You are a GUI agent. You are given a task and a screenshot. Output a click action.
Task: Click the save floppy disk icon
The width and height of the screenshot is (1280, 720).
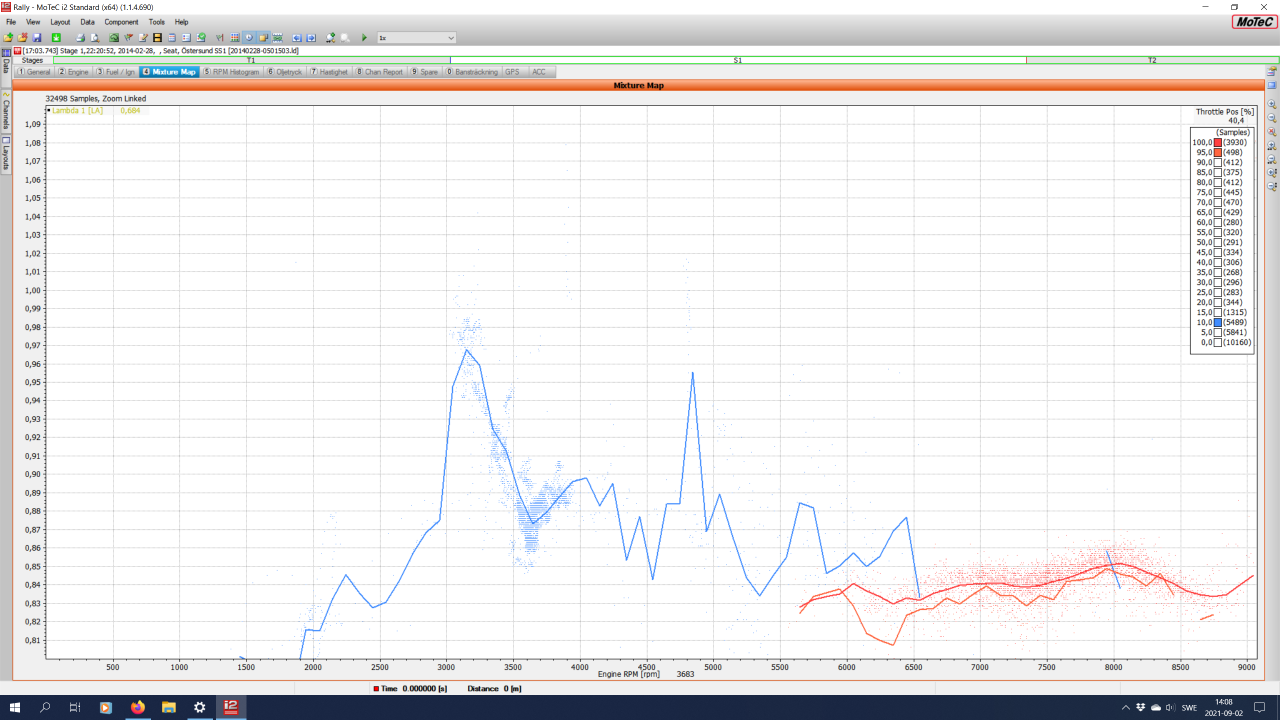point(37,37)
